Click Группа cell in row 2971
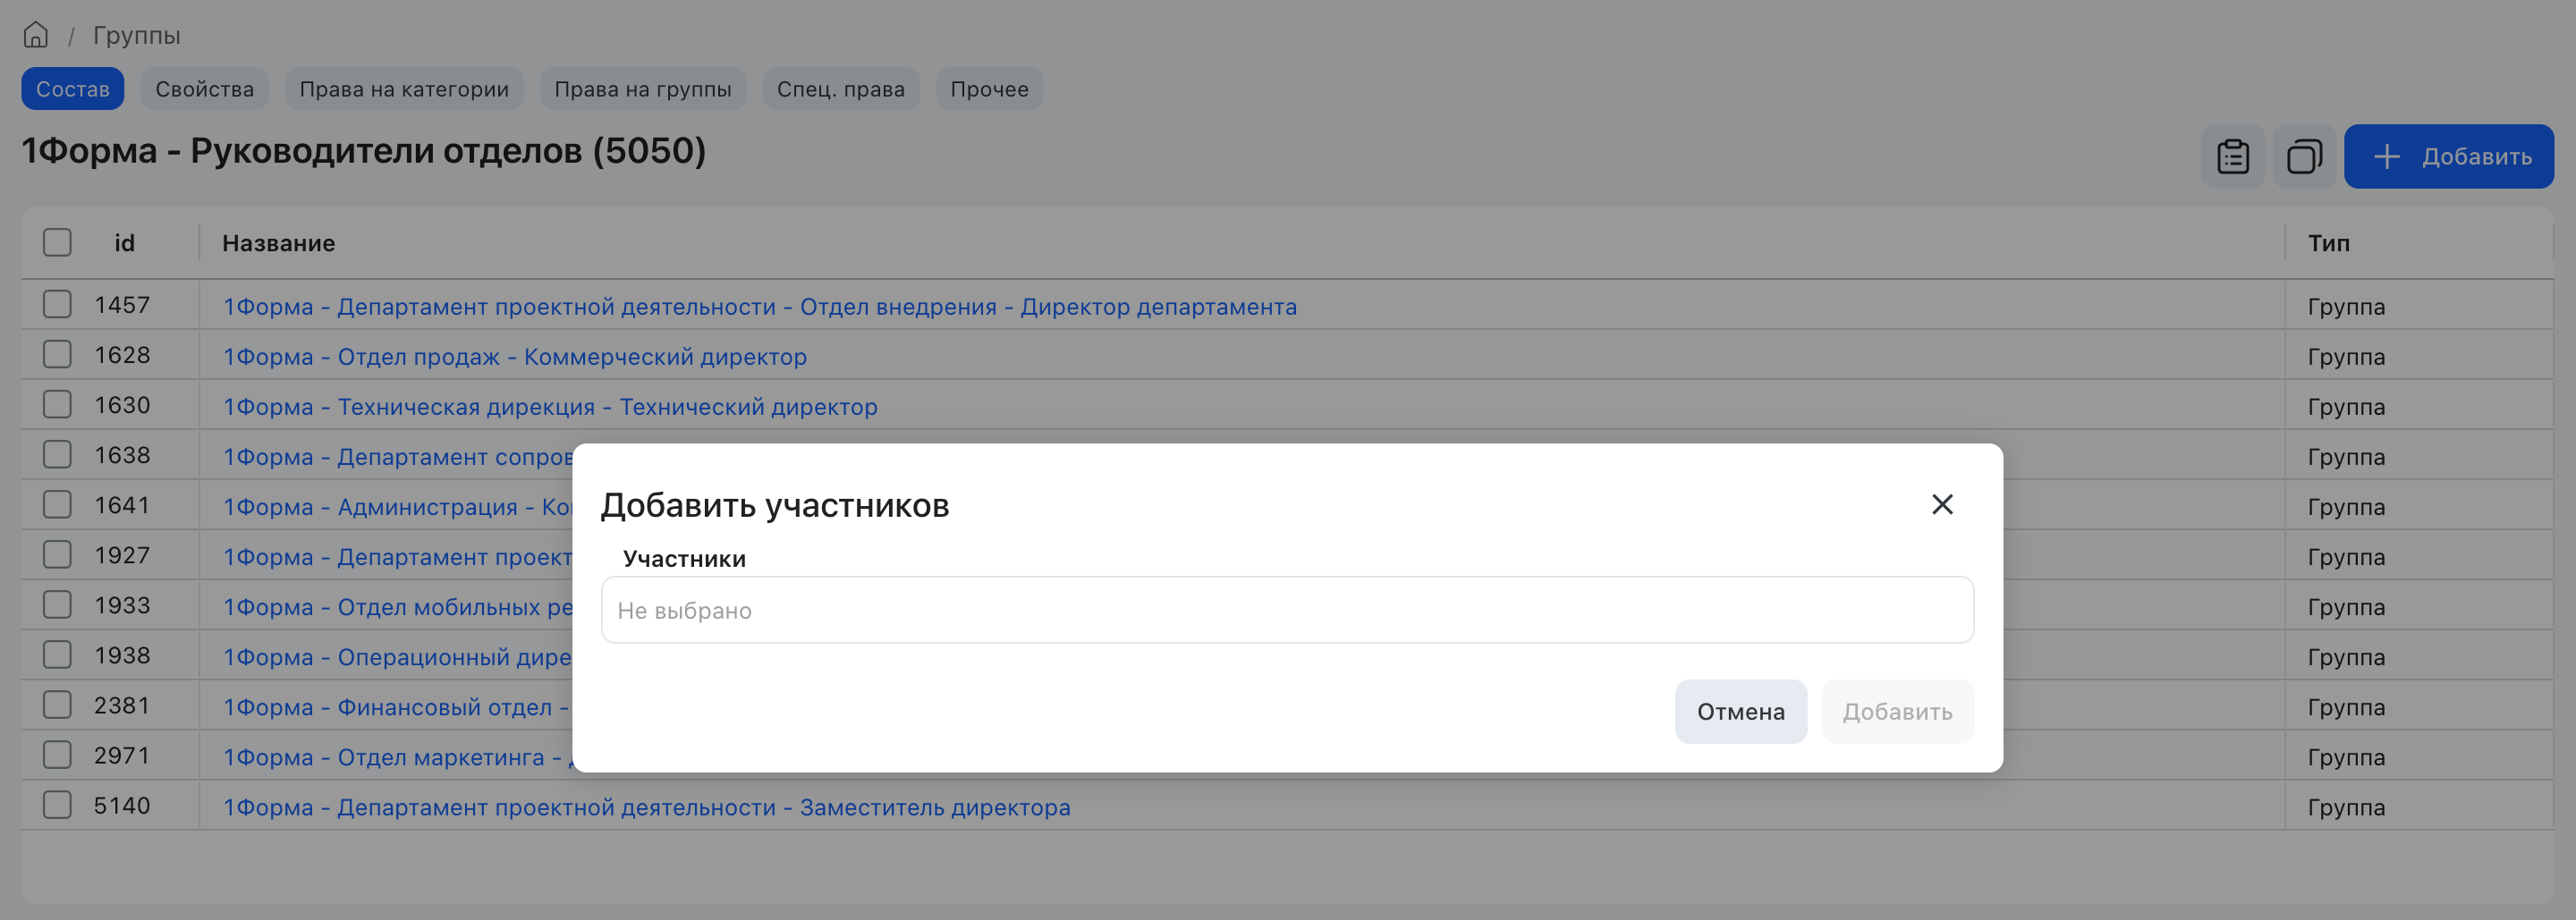The height and width of the screenshot is (920, 2576). click(x=2346, y=757)
